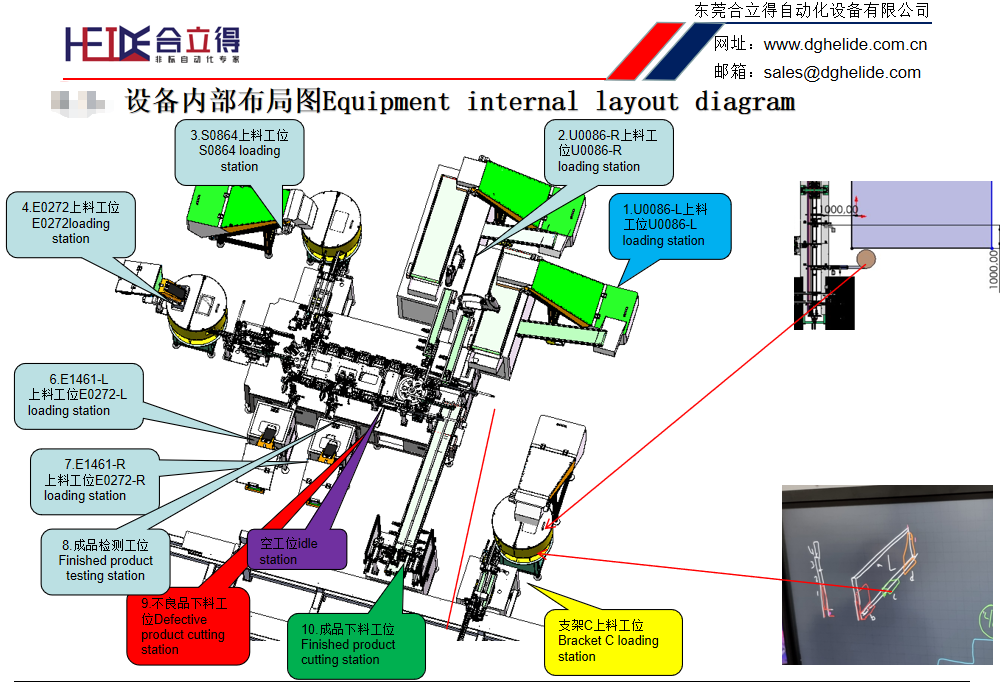Click the red Defective product cutting station callout
Viewport: 1005px width, 682px height.
click(x=187, y=626)
